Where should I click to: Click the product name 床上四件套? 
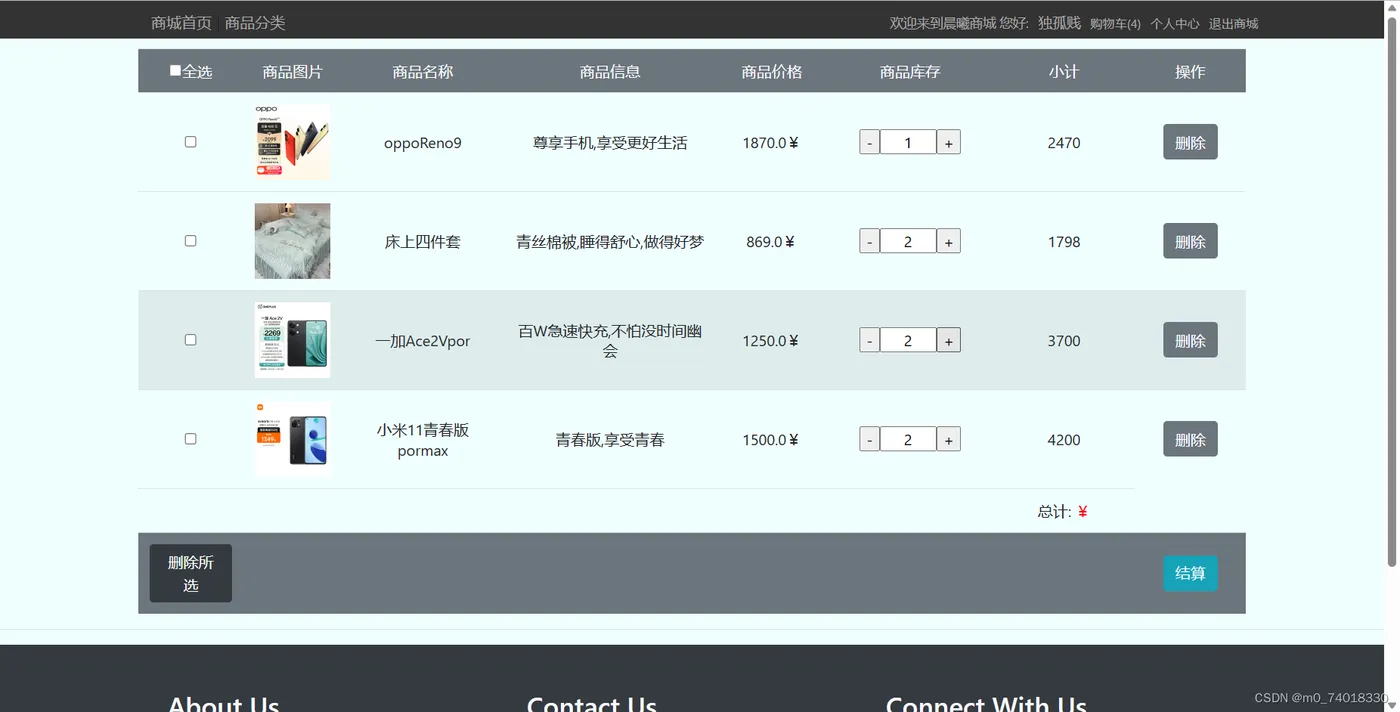(423, 242)
